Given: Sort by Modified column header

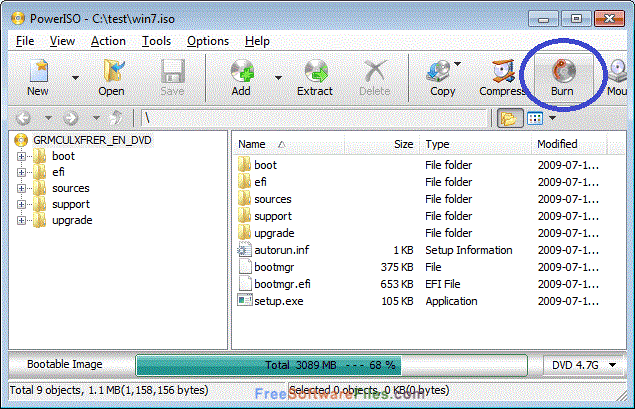Looking at the screenshot, I should (x=570, y=144).
